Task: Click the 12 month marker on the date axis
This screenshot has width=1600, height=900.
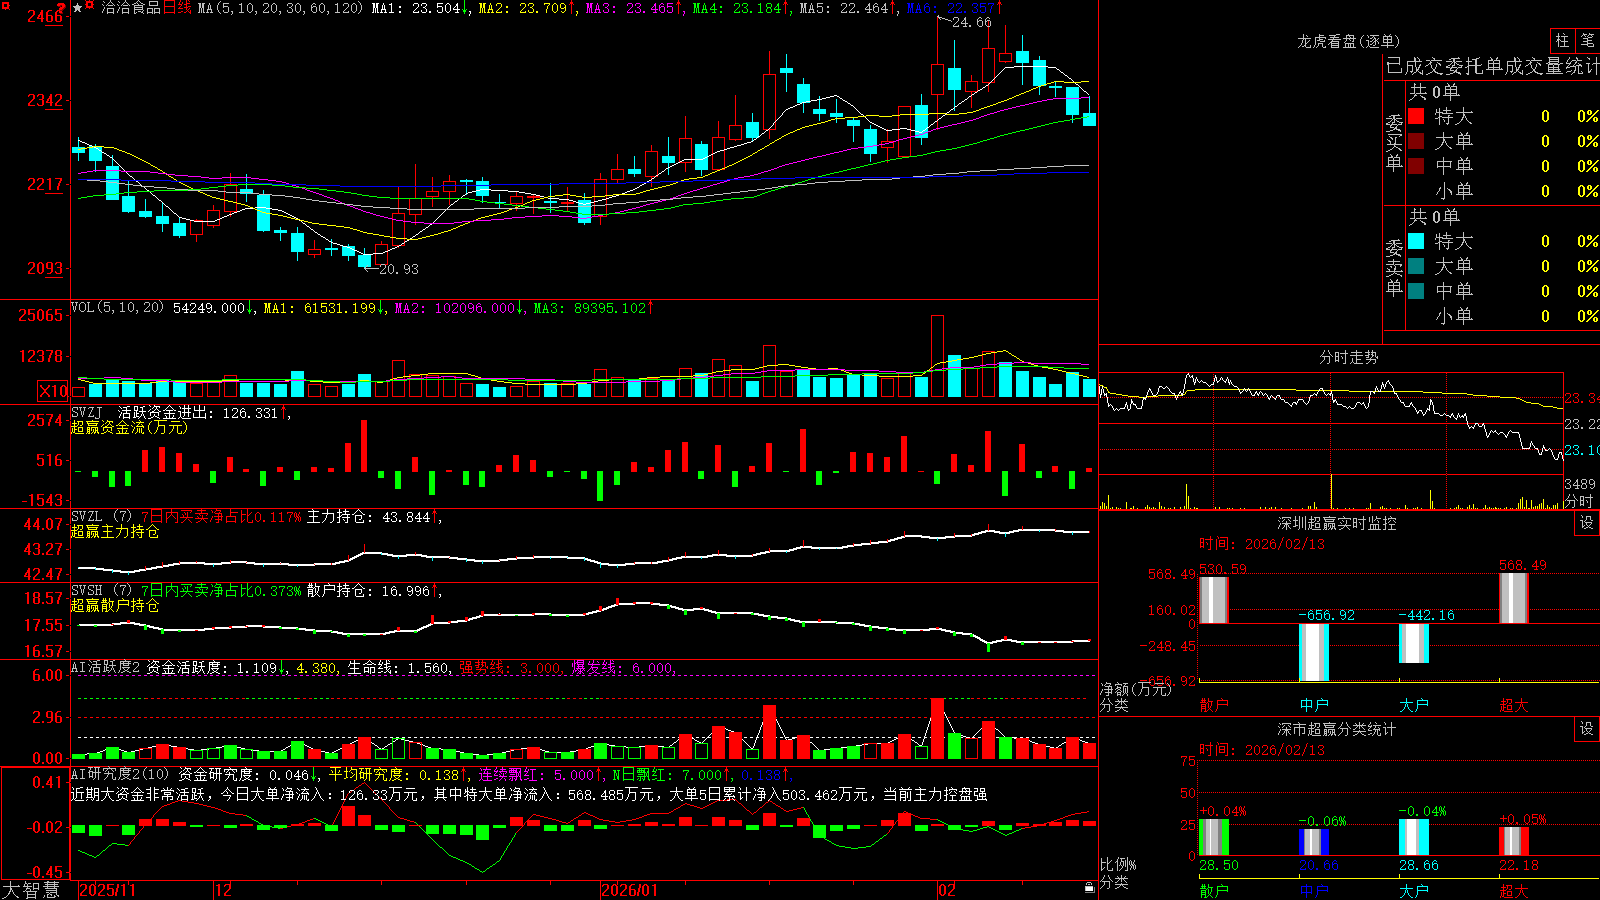Action: click(x=224, y=890)
